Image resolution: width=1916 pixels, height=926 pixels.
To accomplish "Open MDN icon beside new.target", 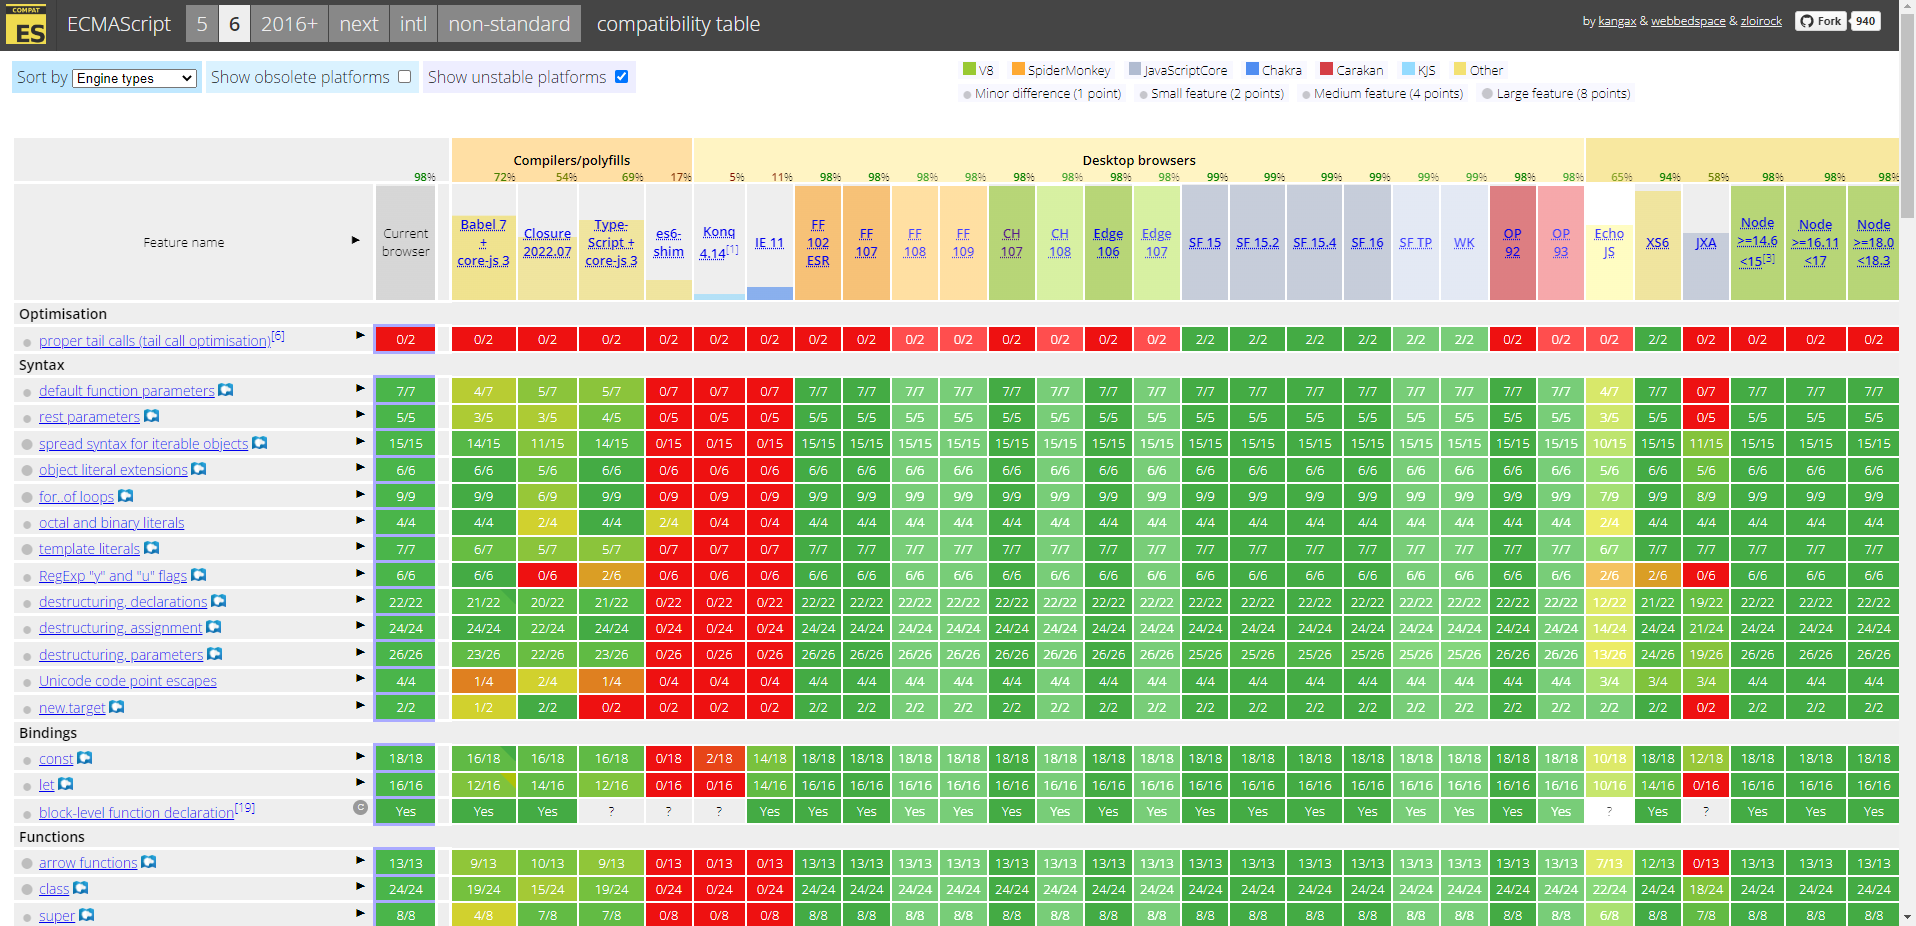I will (x=117, y=707).
